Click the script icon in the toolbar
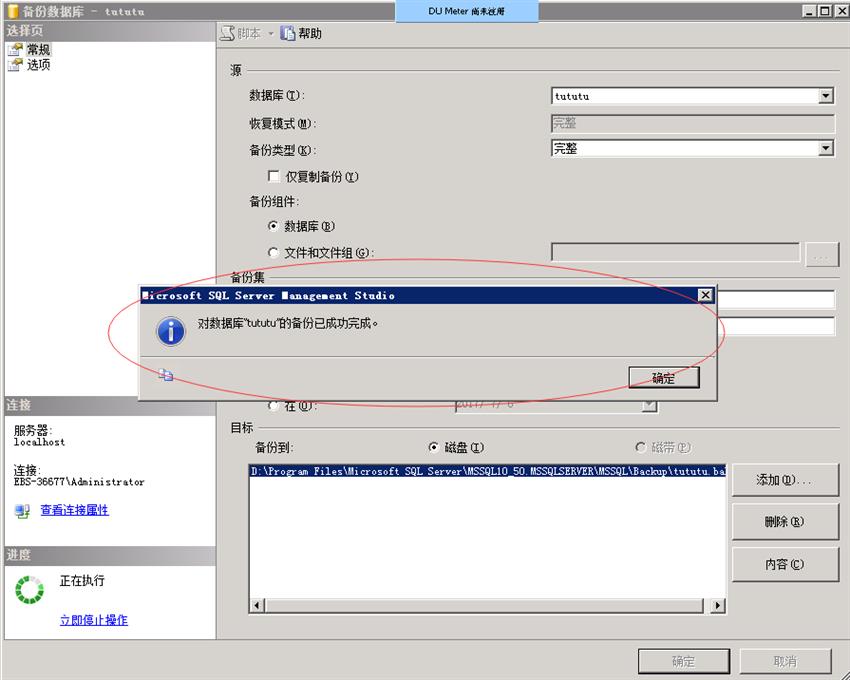 pyautogui.click(x=227, y=34)
